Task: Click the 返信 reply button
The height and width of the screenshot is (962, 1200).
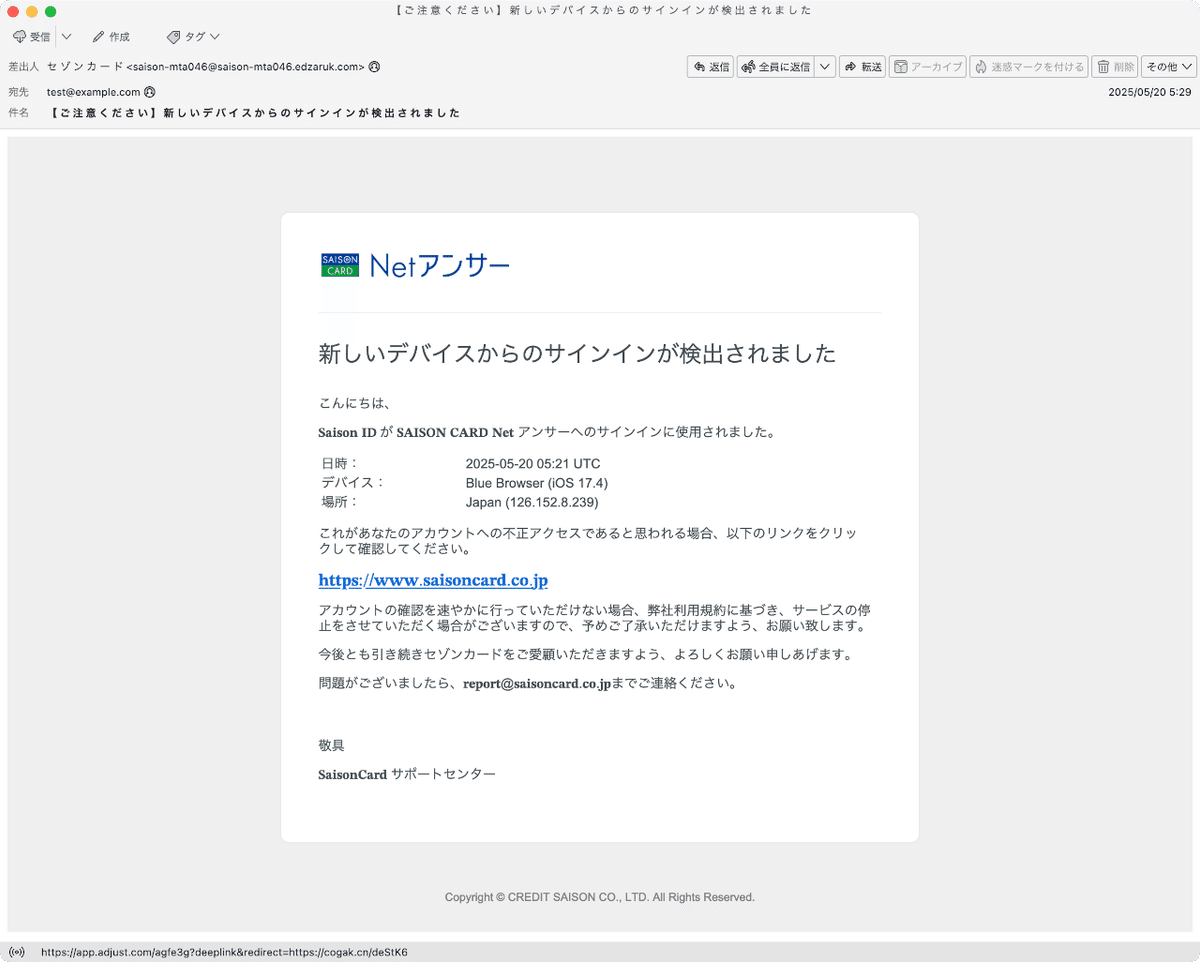Action: tap(711, 67)
